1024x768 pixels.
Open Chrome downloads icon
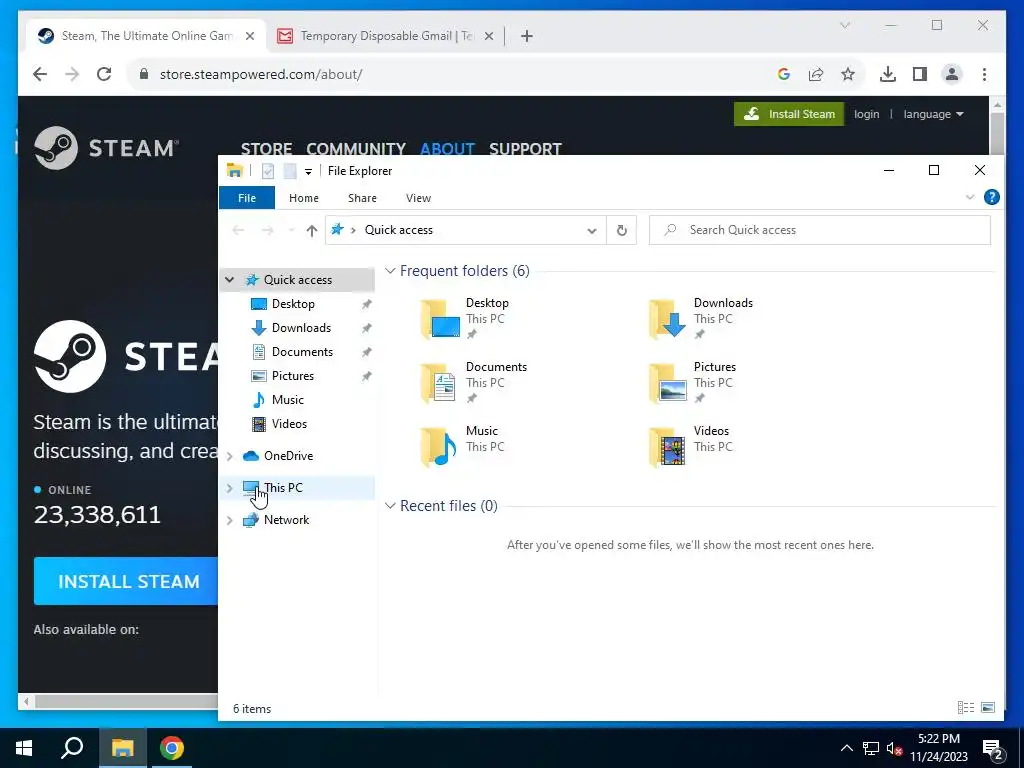point(888,74)
